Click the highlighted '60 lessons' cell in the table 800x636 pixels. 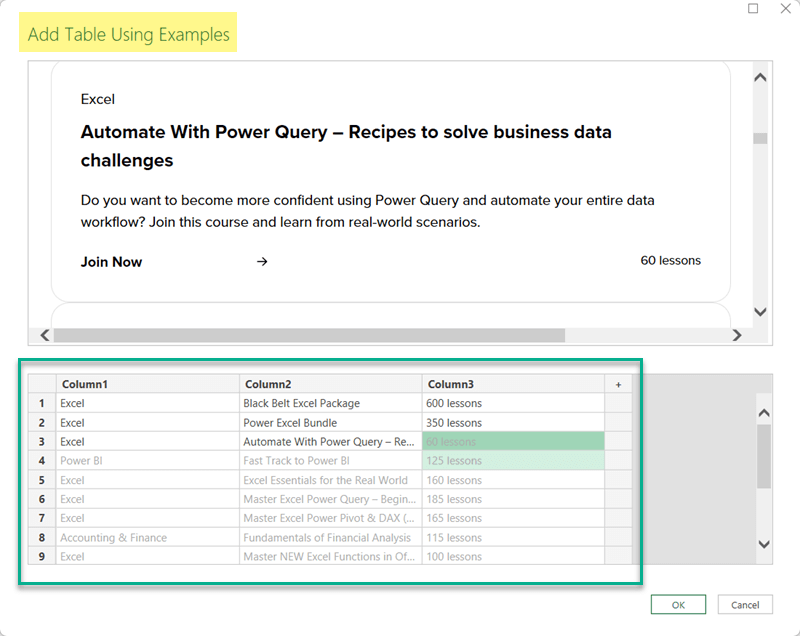513,442
